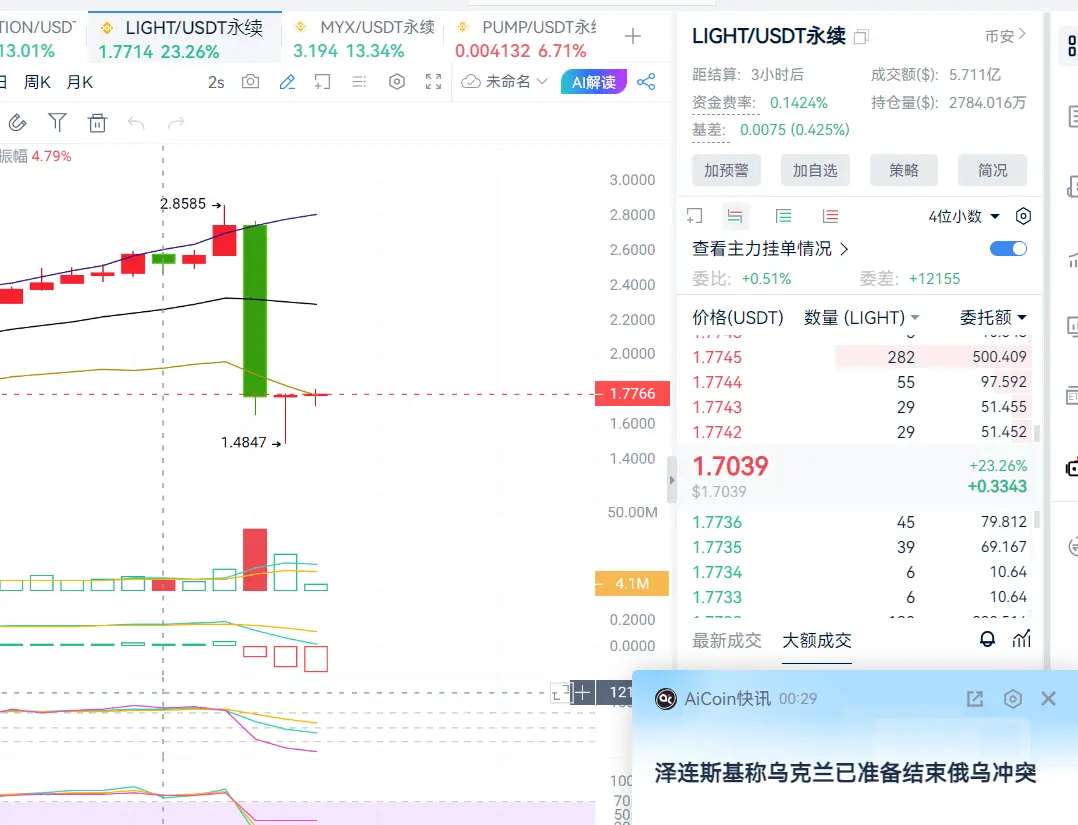
Task: Select the 月K timeframe
Action: pyautogui.click(x=80, y=82)
